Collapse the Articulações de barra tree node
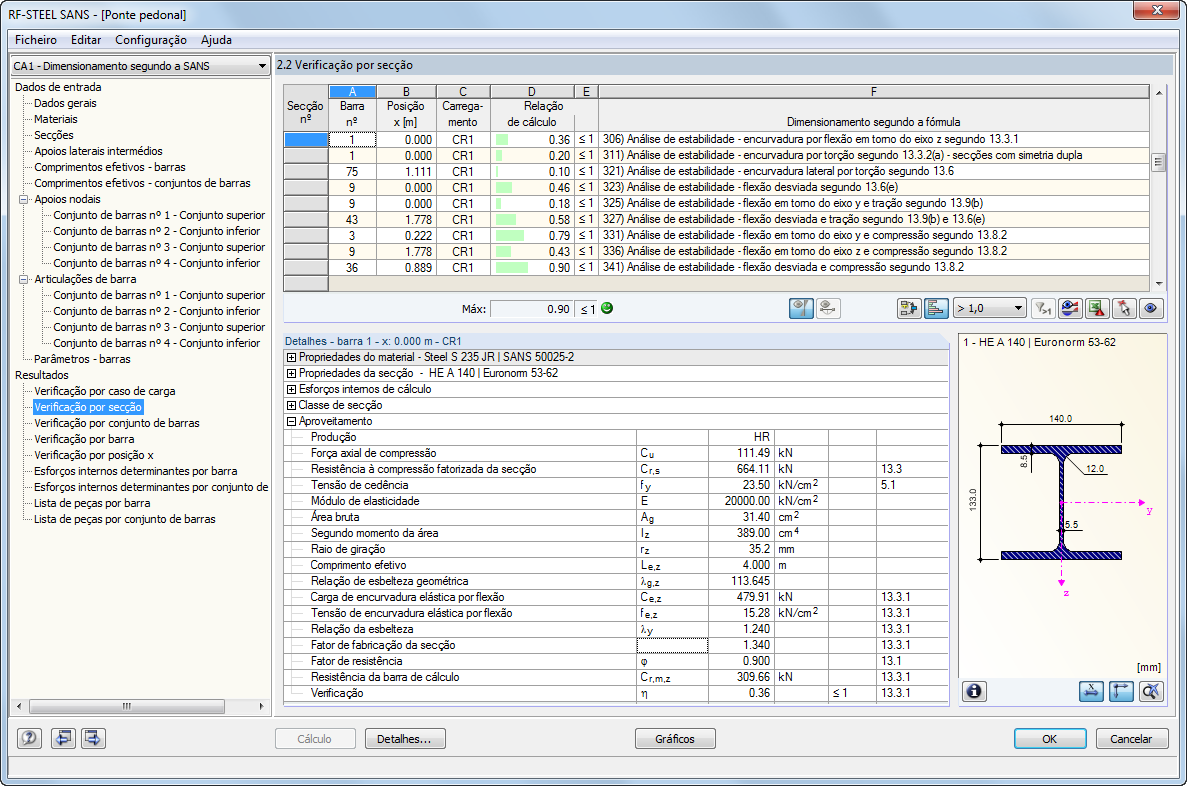 [x=23, y=279]
